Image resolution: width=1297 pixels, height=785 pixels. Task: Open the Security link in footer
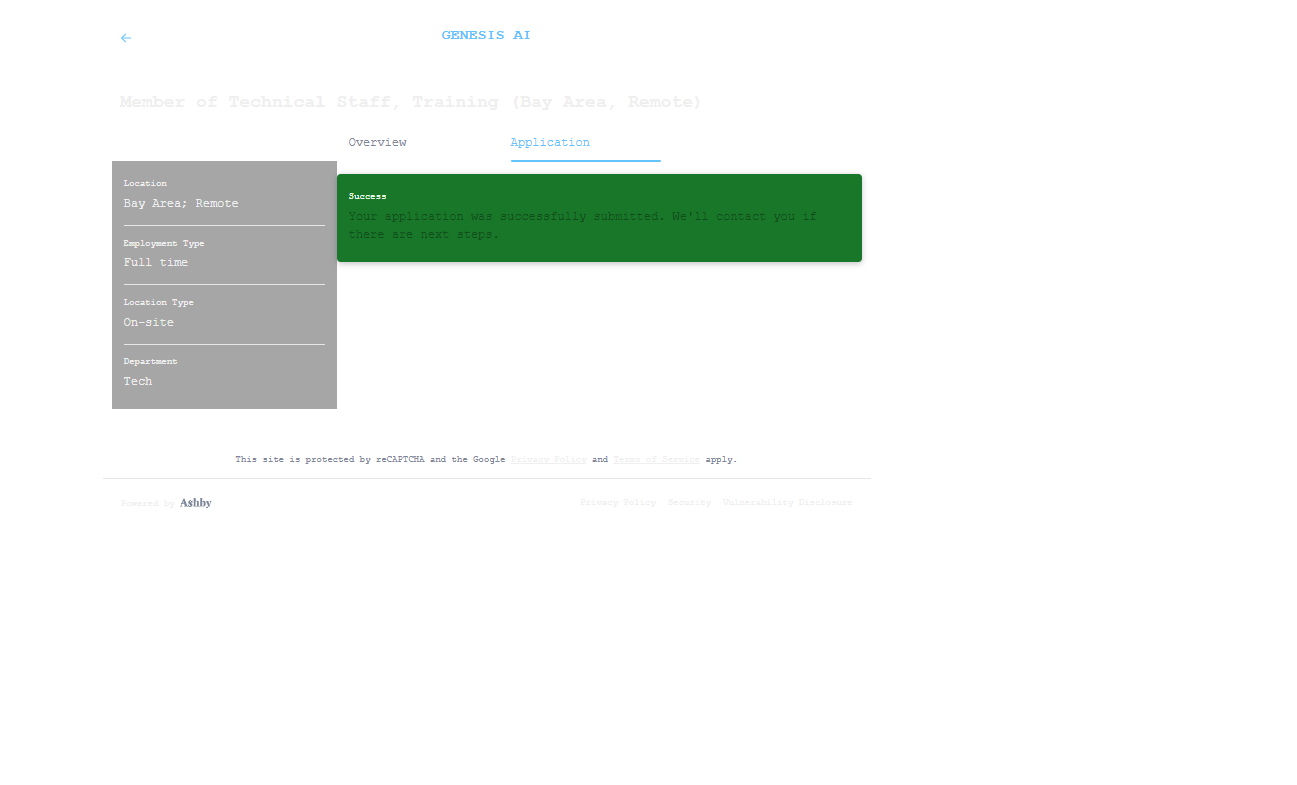click(x=689, y=503)
